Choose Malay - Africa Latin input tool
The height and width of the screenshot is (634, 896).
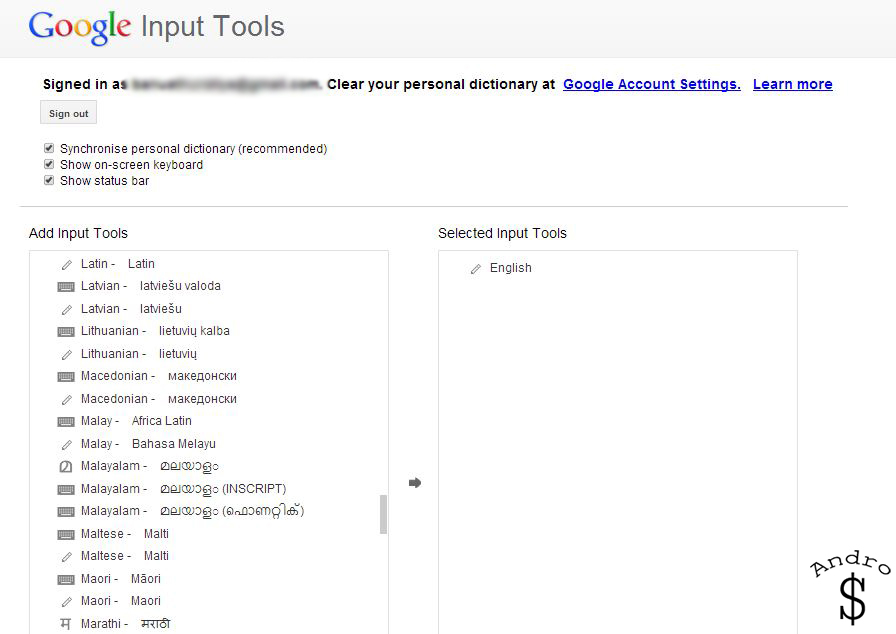coord(136,421)
